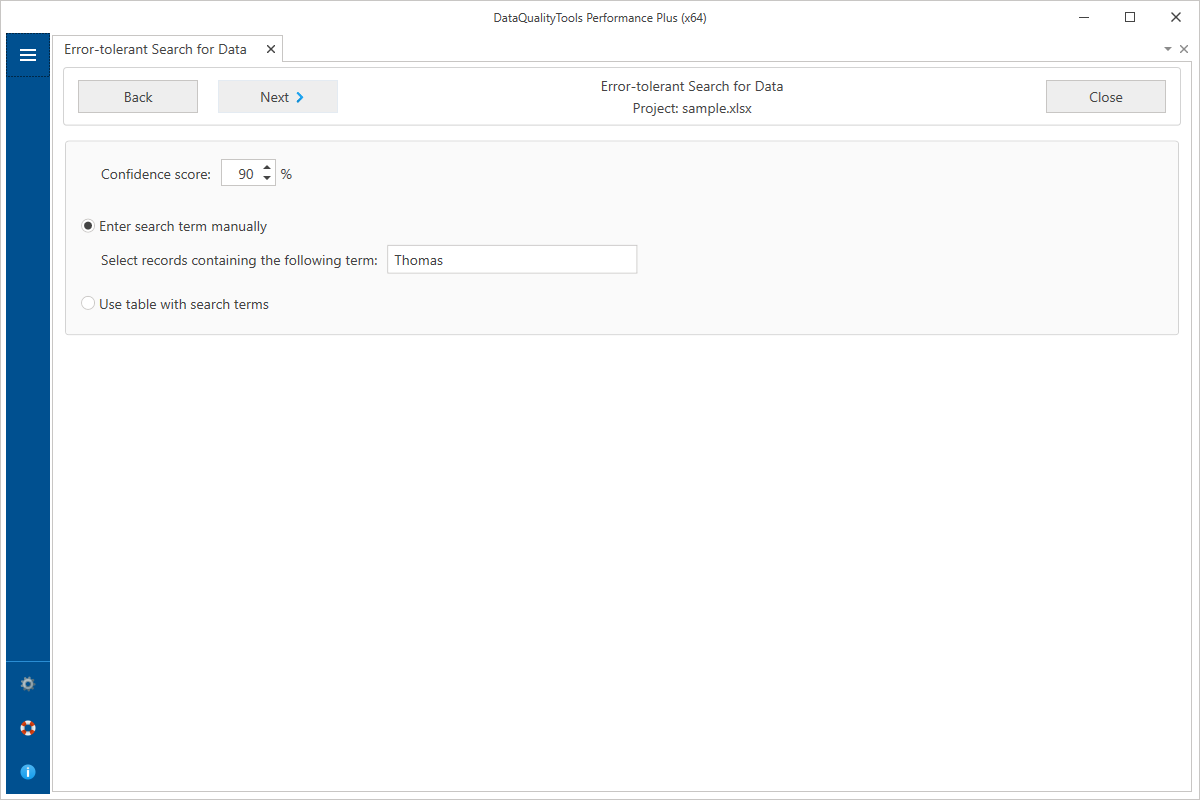Click the confidence score value box showing 90
Screen dimensions: 1200x800
(x=242, y=172)
